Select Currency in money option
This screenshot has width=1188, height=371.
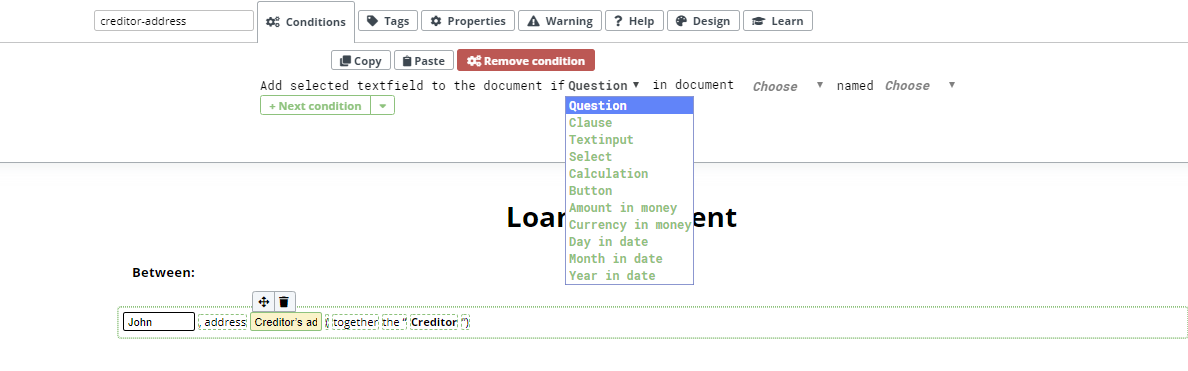(x=630, y=225)
